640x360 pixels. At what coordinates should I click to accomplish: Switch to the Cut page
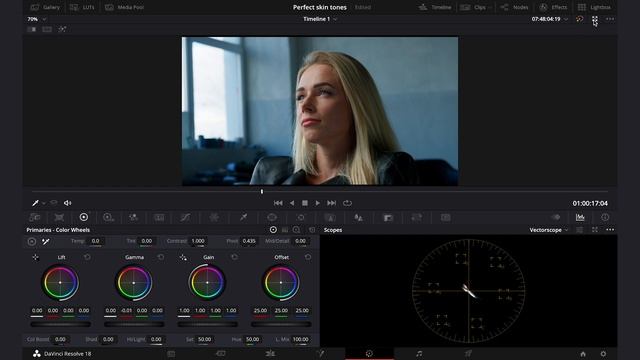221,354
